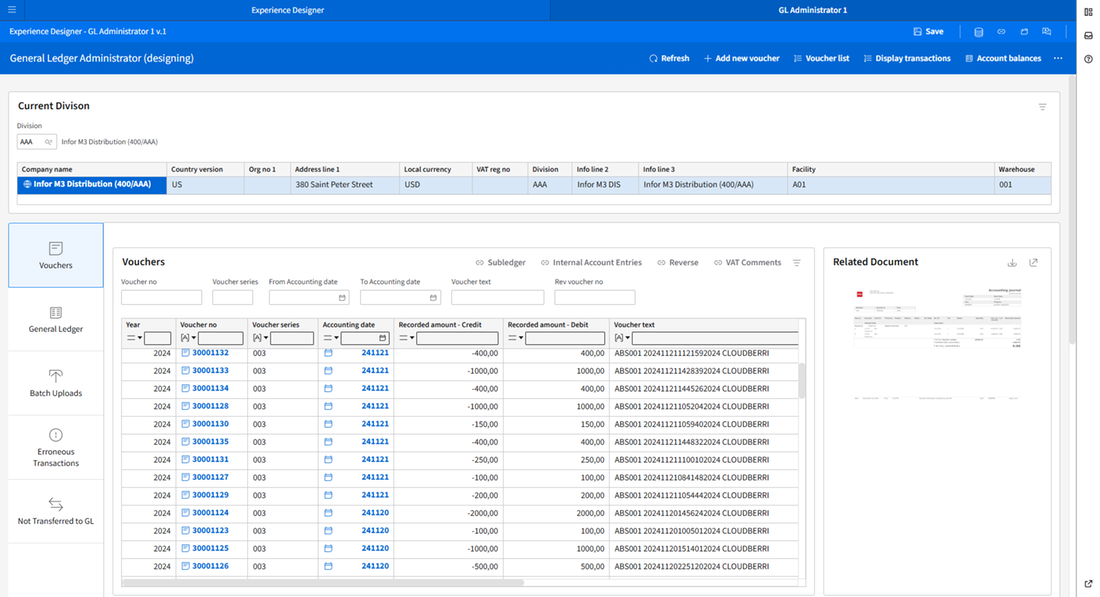The height and width of the screenshot is (597, 1100).
Task: Click the Subledger action link
Action: tap(501, 262)
